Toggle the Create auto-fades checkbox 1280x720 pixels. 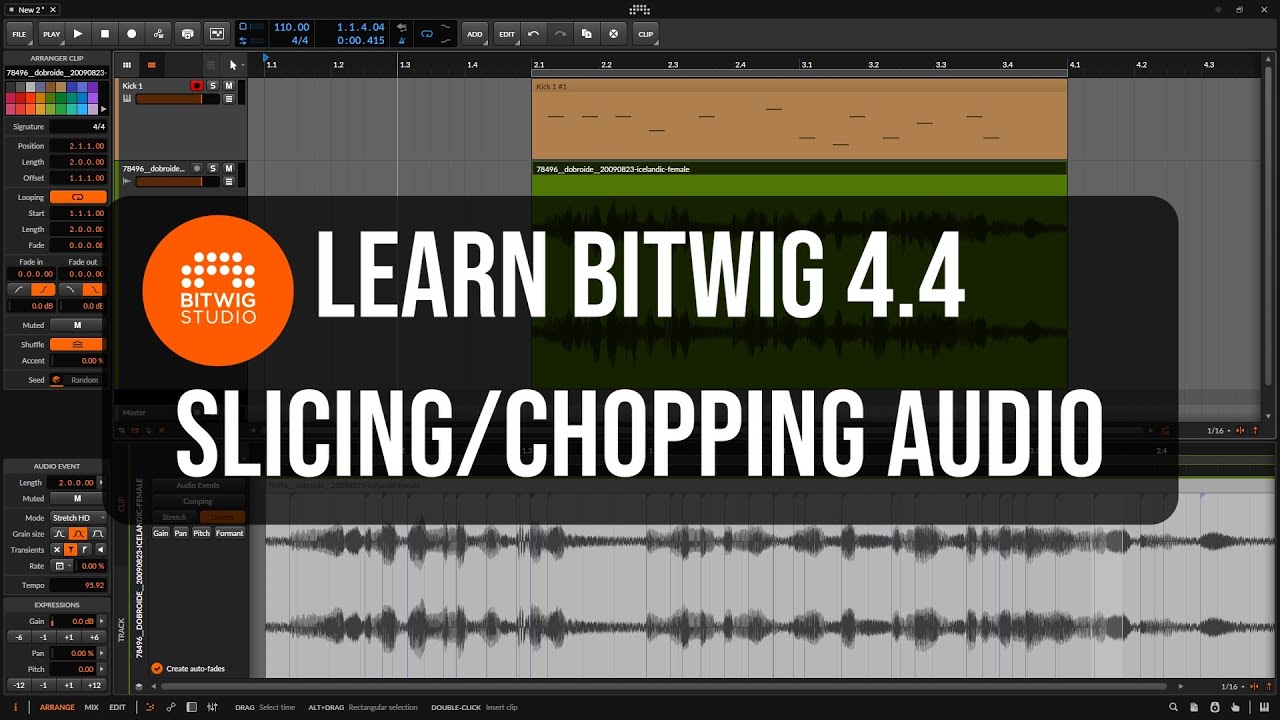coord(157,668)
